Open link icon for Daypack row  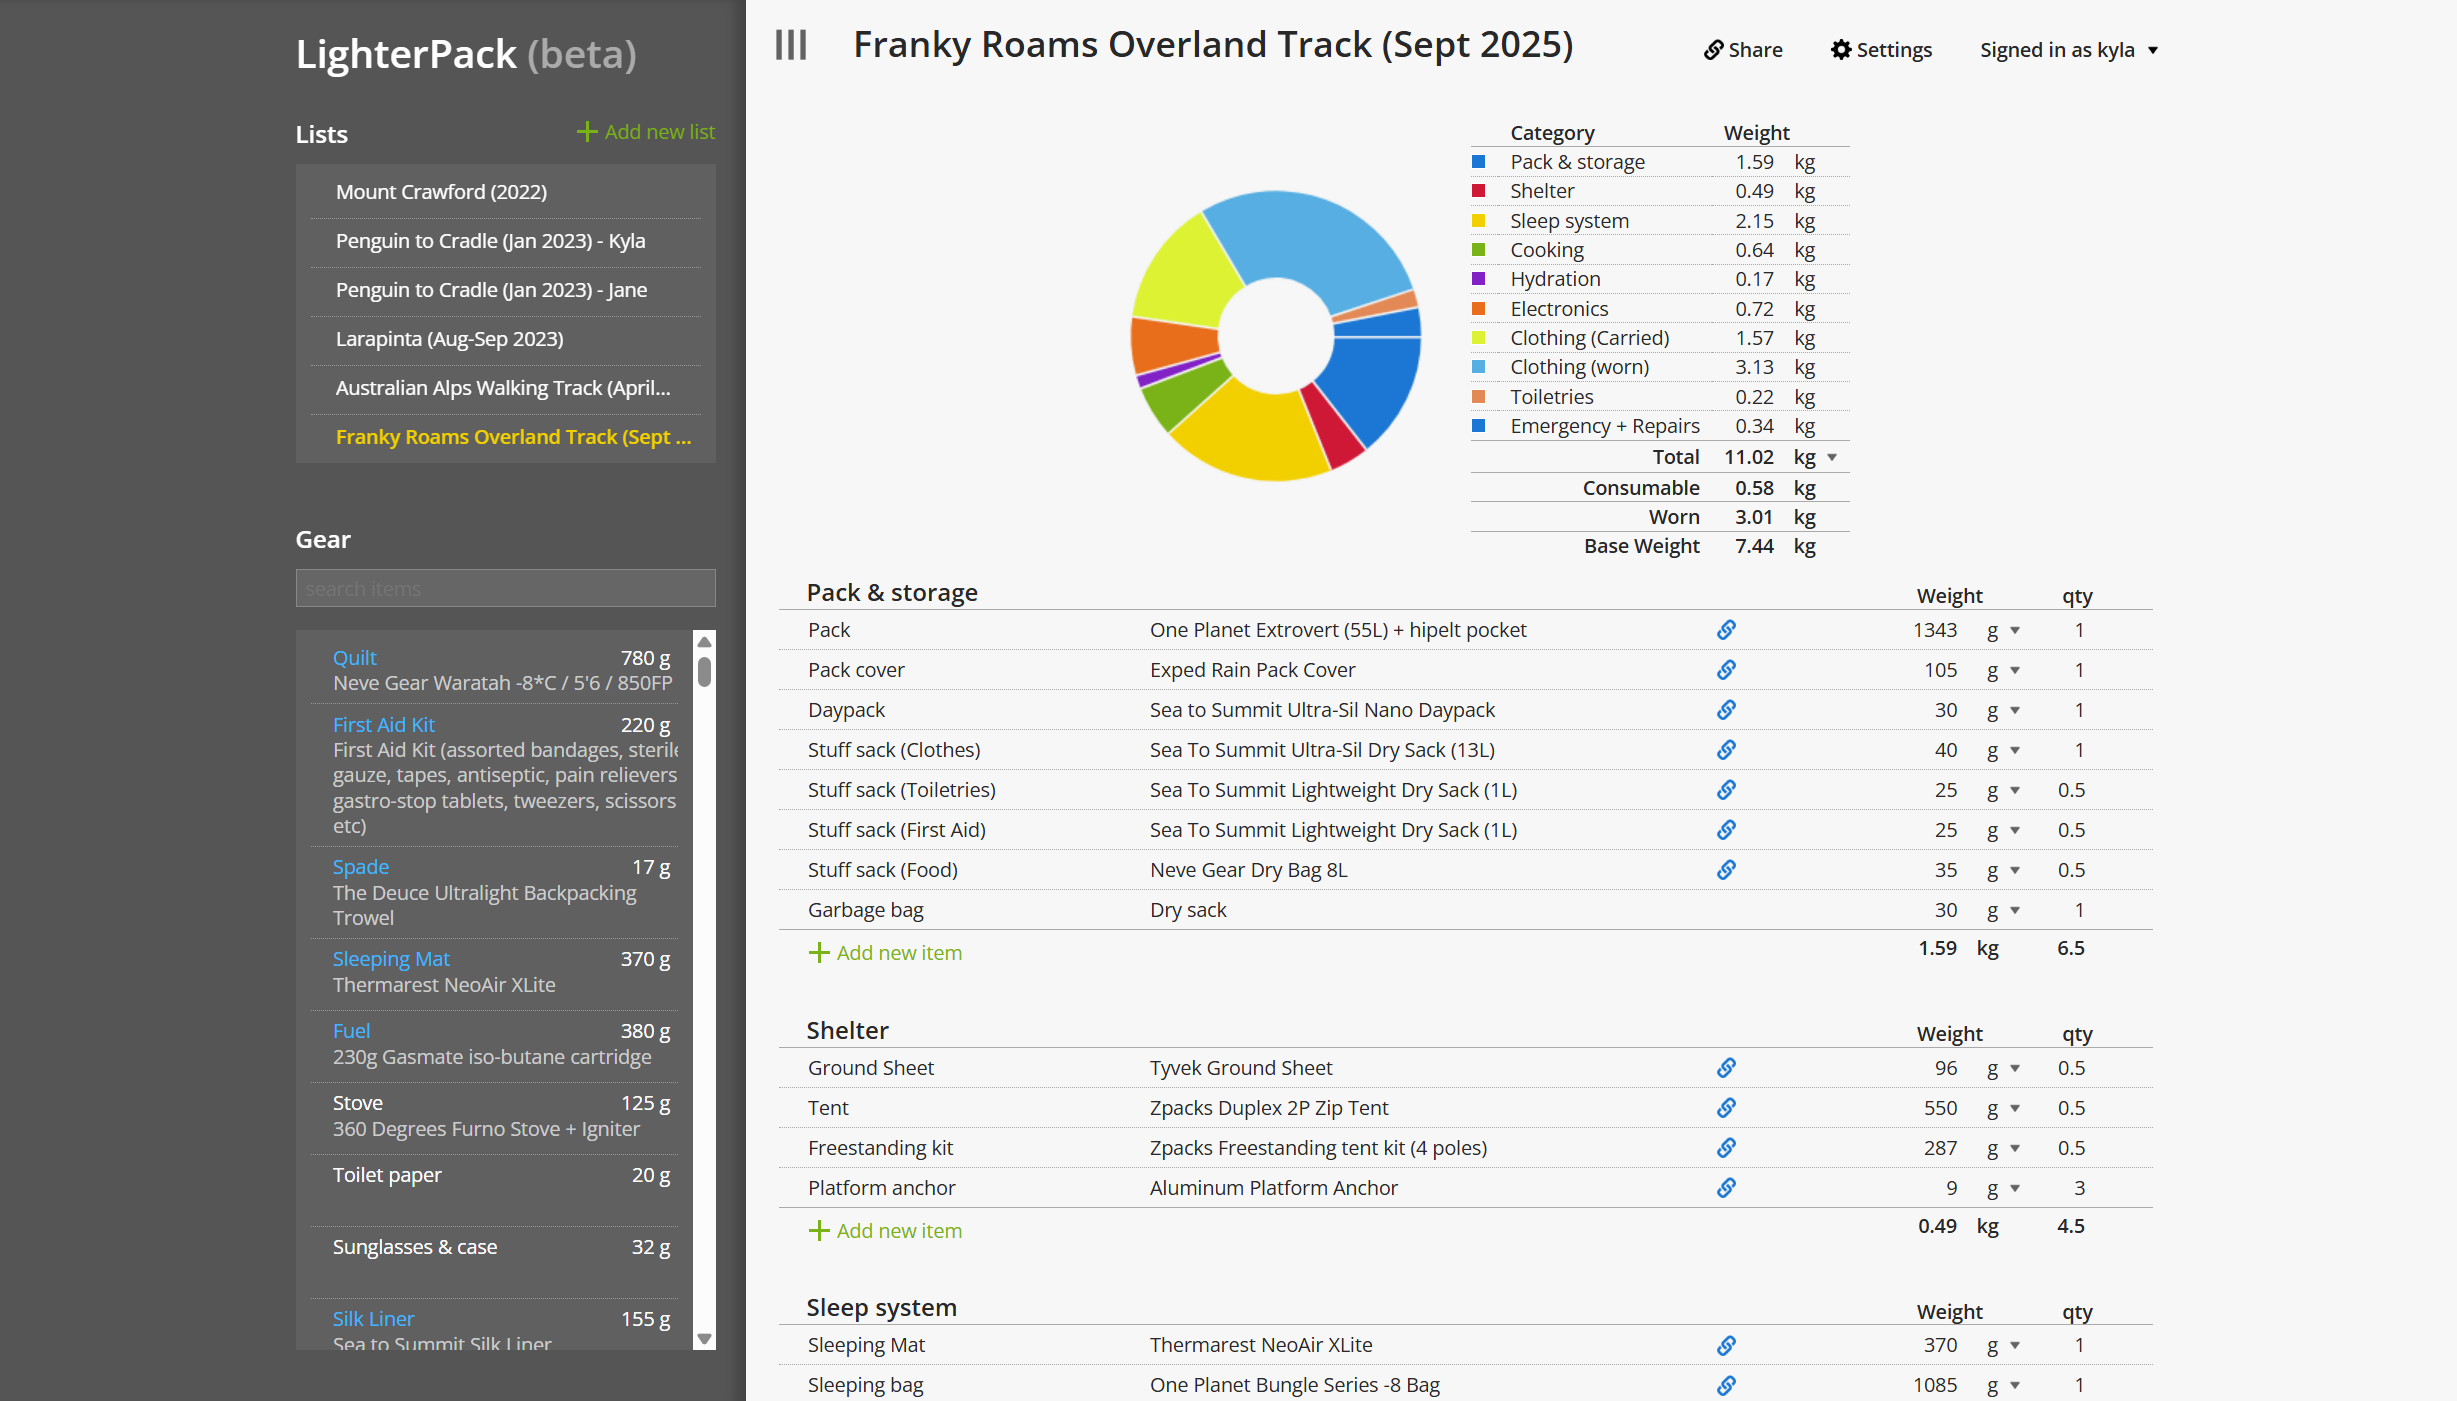pyautogui.click(x=1726, y=710)
